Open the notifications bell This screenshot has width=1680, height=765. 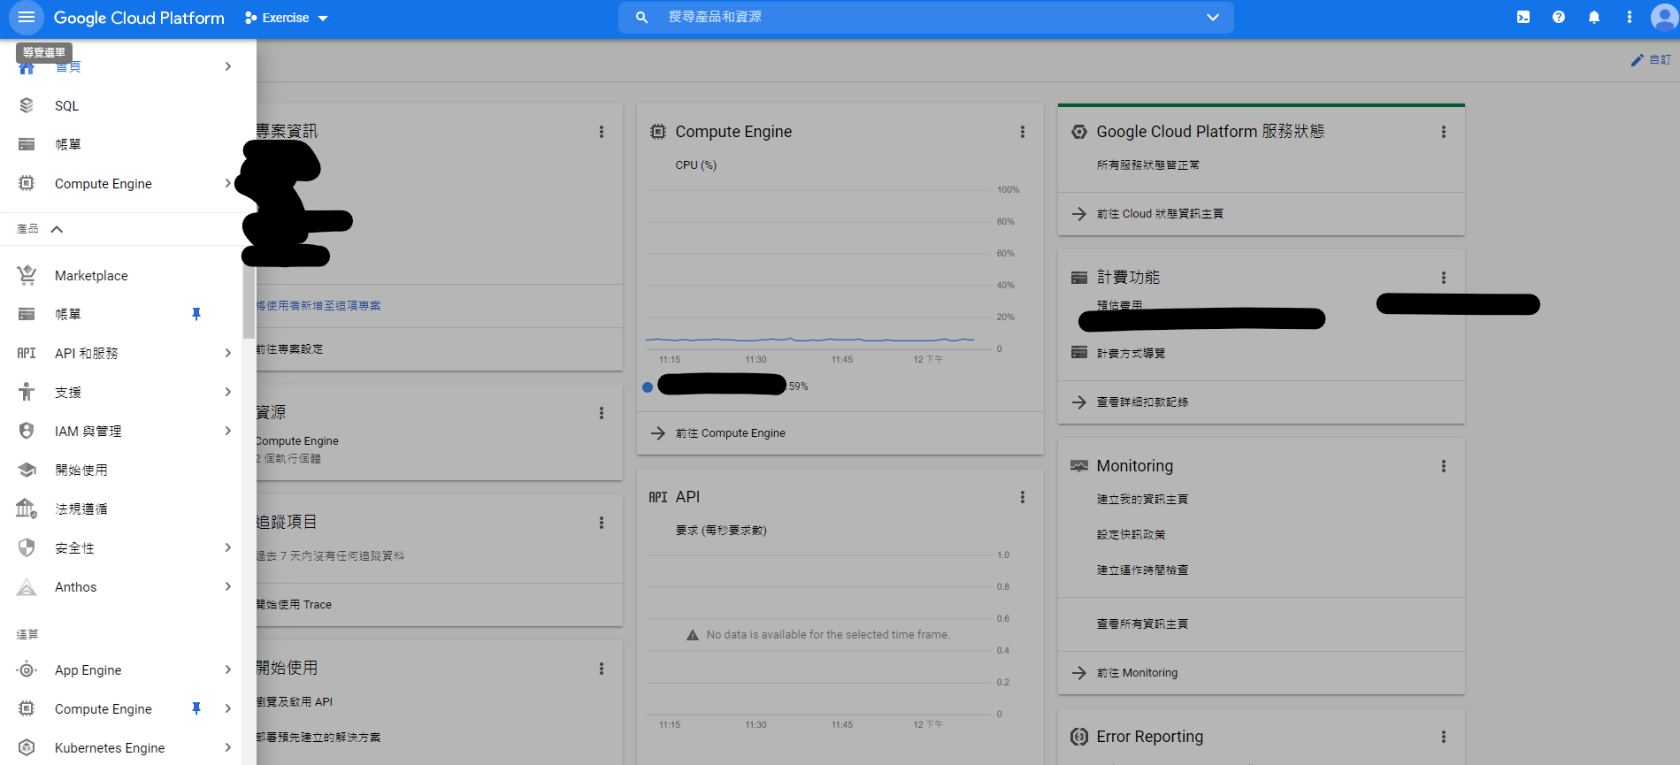click(x=1594, y=17)
